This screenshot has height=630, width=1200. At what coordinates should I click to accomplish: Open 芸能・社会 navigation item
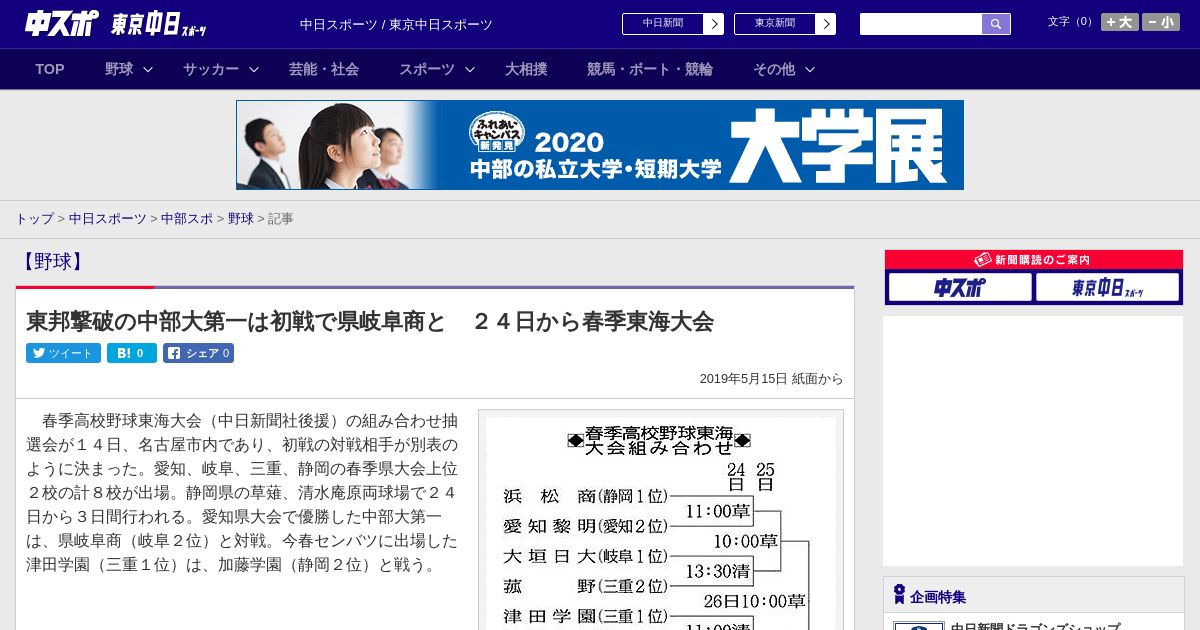[x=324, y=69]
